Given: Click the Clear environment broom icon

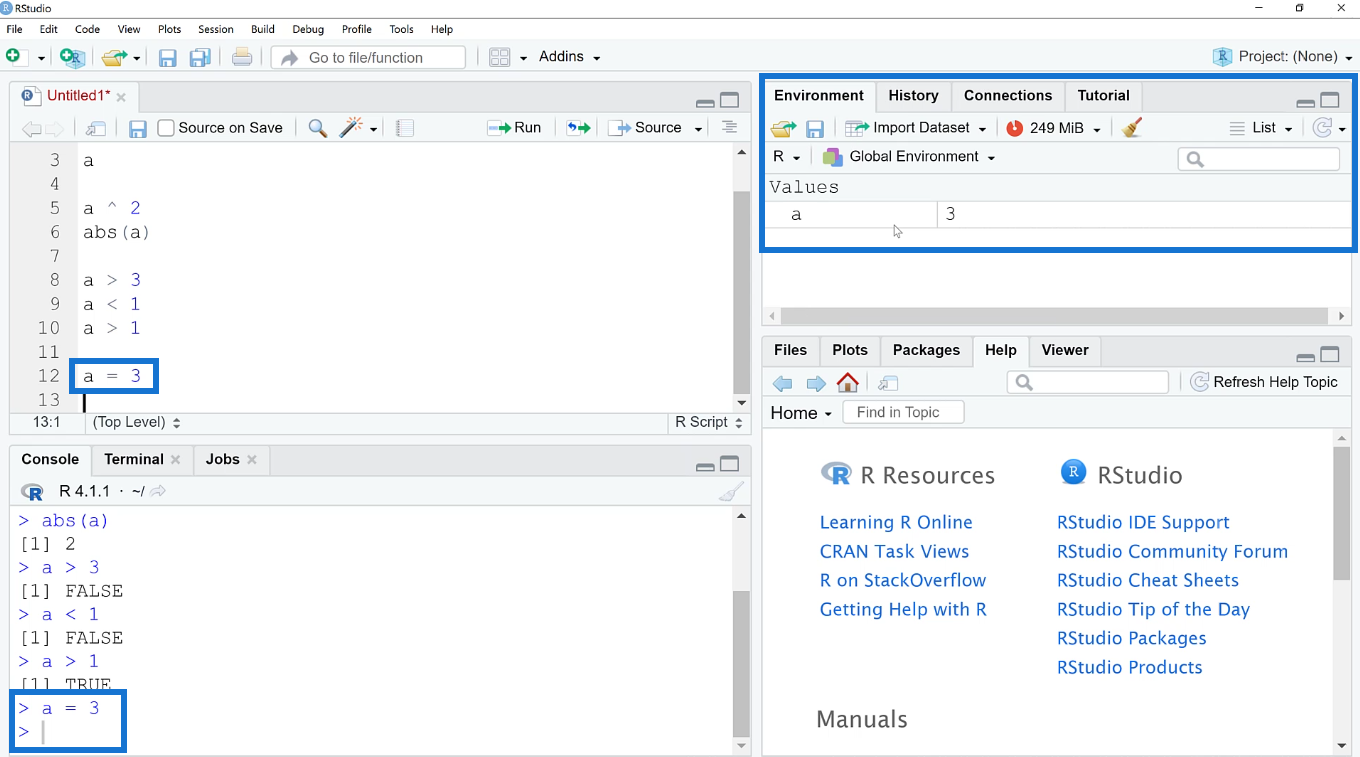Looking at the screenshot, I should pos(1132,127).
